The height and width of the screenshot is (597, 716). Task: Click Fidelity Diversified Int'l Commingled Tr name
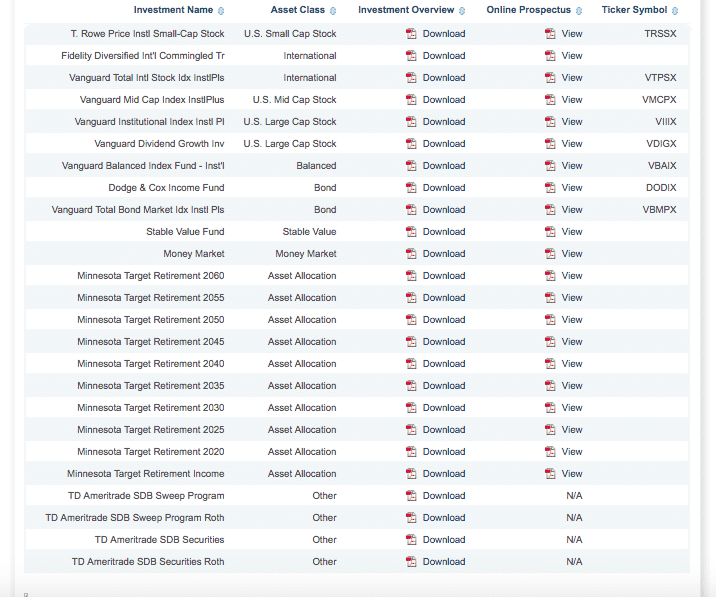tap(143, 56)
